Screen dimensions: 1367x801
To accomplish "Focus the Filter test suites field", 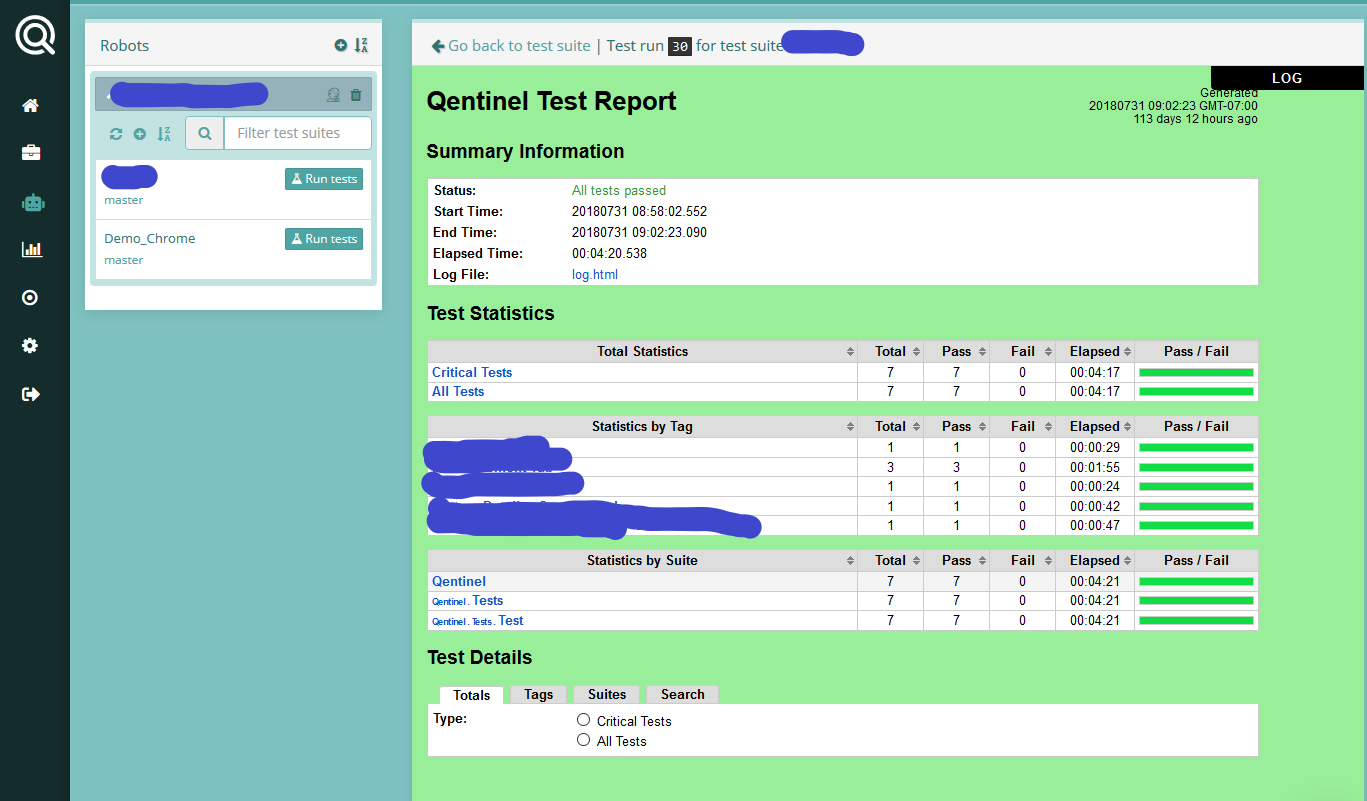I will point(297,133).
